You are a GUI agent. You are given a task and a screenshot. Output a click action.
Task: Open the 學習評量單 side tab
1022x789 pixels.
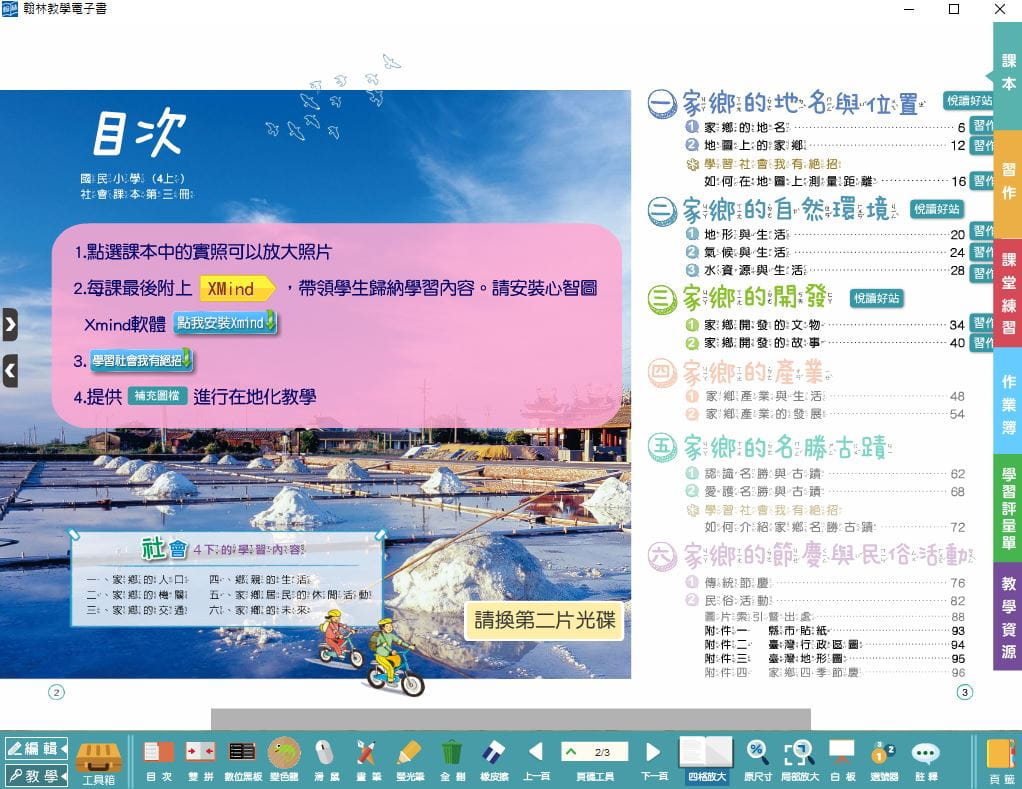(1008, 508)
